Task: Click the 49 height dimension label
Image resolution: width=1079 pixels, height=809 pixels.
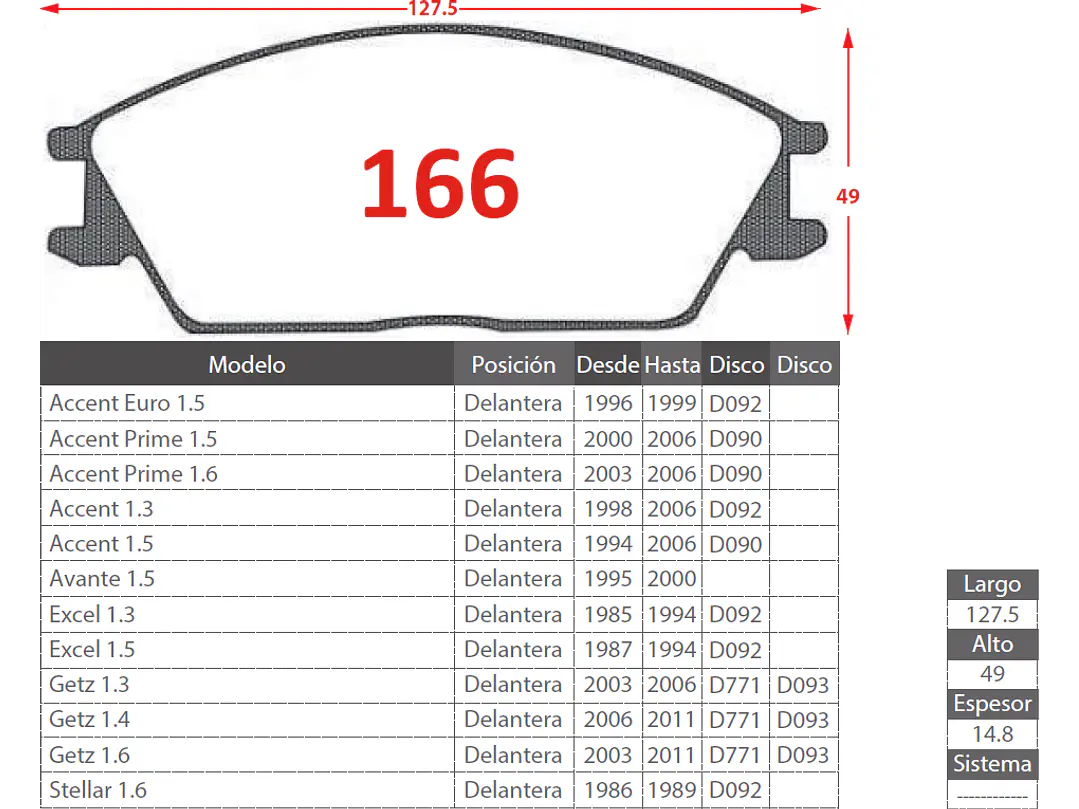Action: pos(847,196)
